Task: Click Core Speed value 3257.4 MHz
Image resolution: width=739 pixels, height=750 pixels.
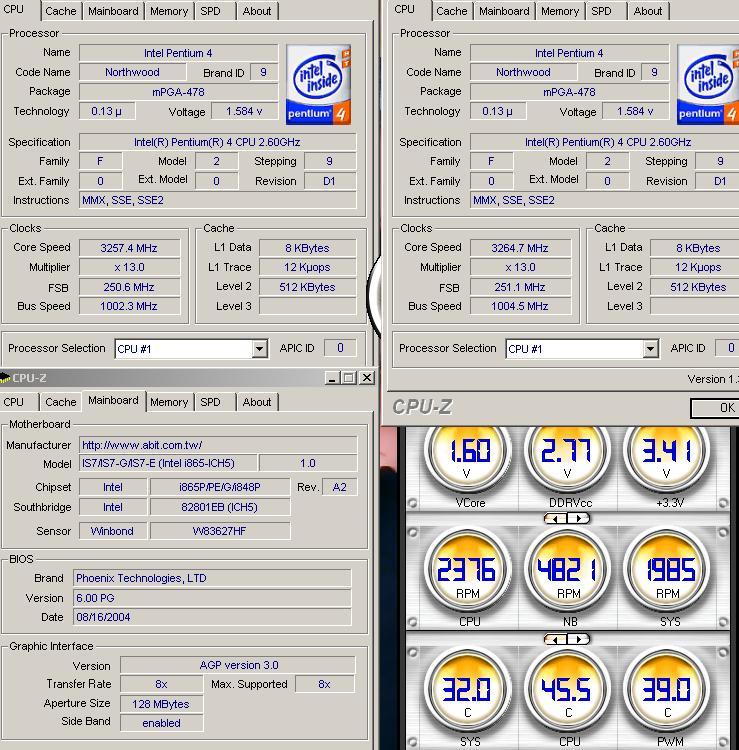Action: click(130, 248)
